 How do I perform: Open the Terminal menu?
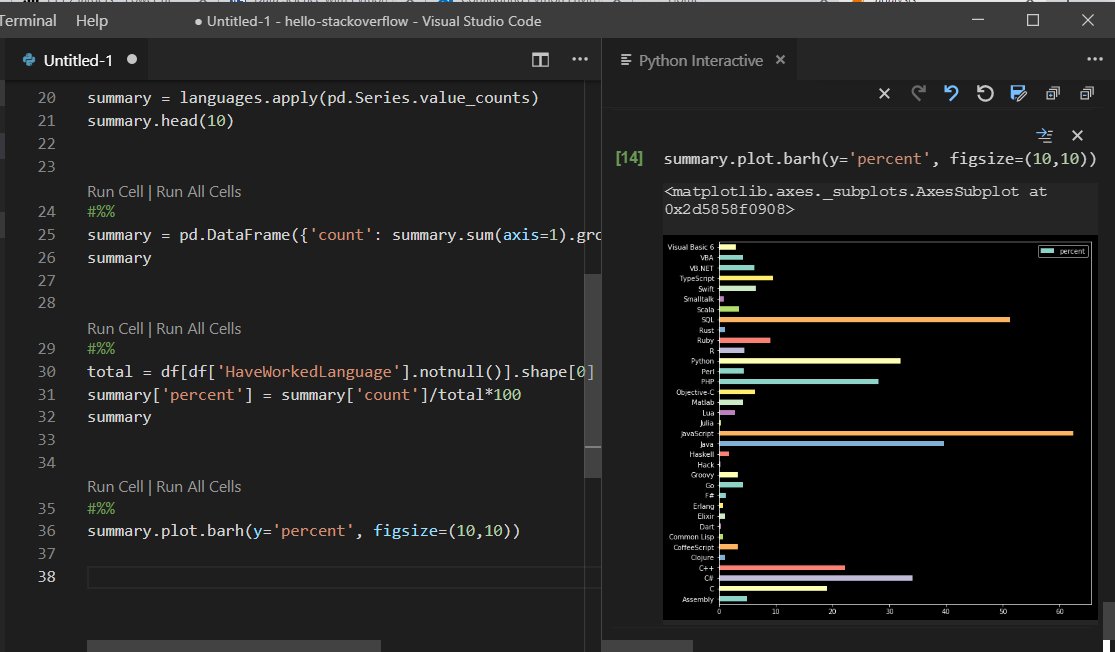(x=29, y=20)
